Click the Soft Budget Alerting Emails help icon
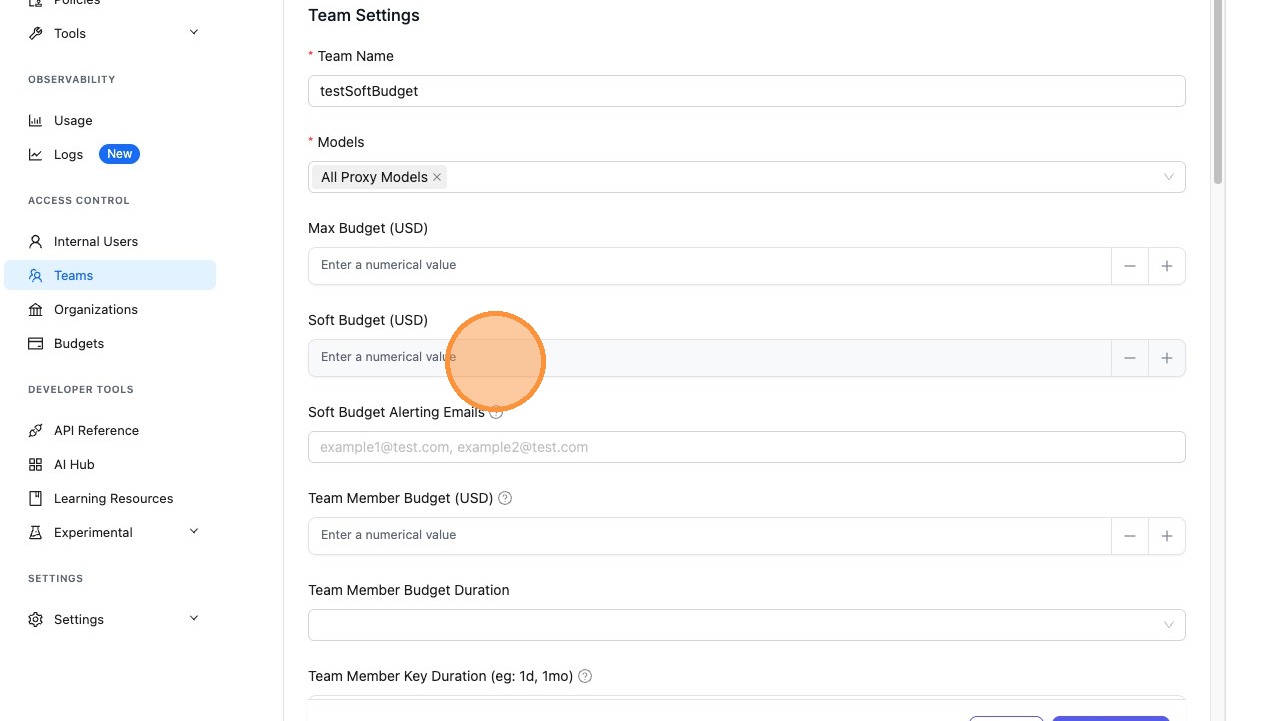Viewport: 1288px width, 721px height. 497,412
